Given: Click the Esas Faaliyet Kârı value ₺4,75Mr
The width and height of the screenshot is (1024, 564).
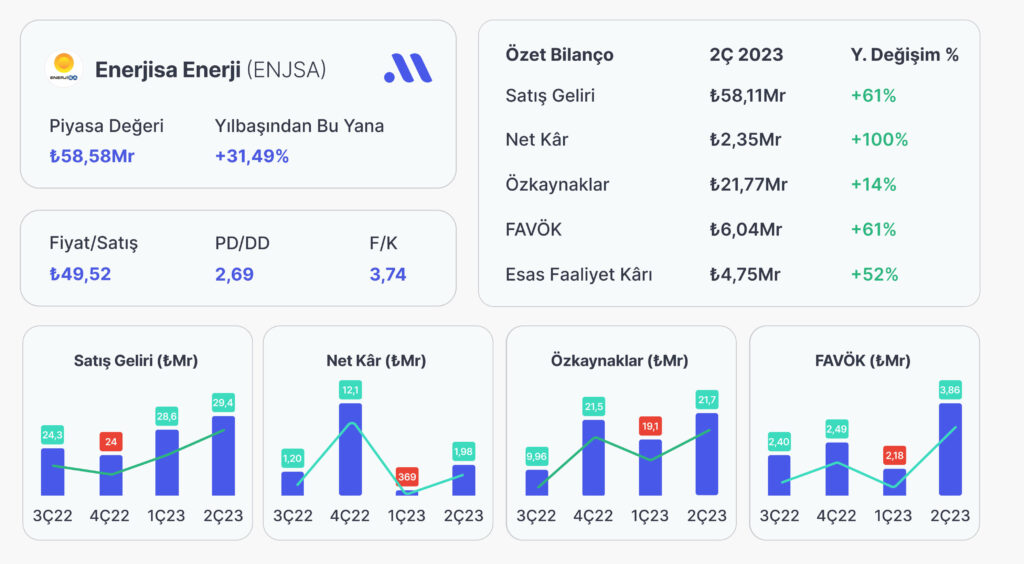Looking at the screenshot, I should click(x=745, y=275).
